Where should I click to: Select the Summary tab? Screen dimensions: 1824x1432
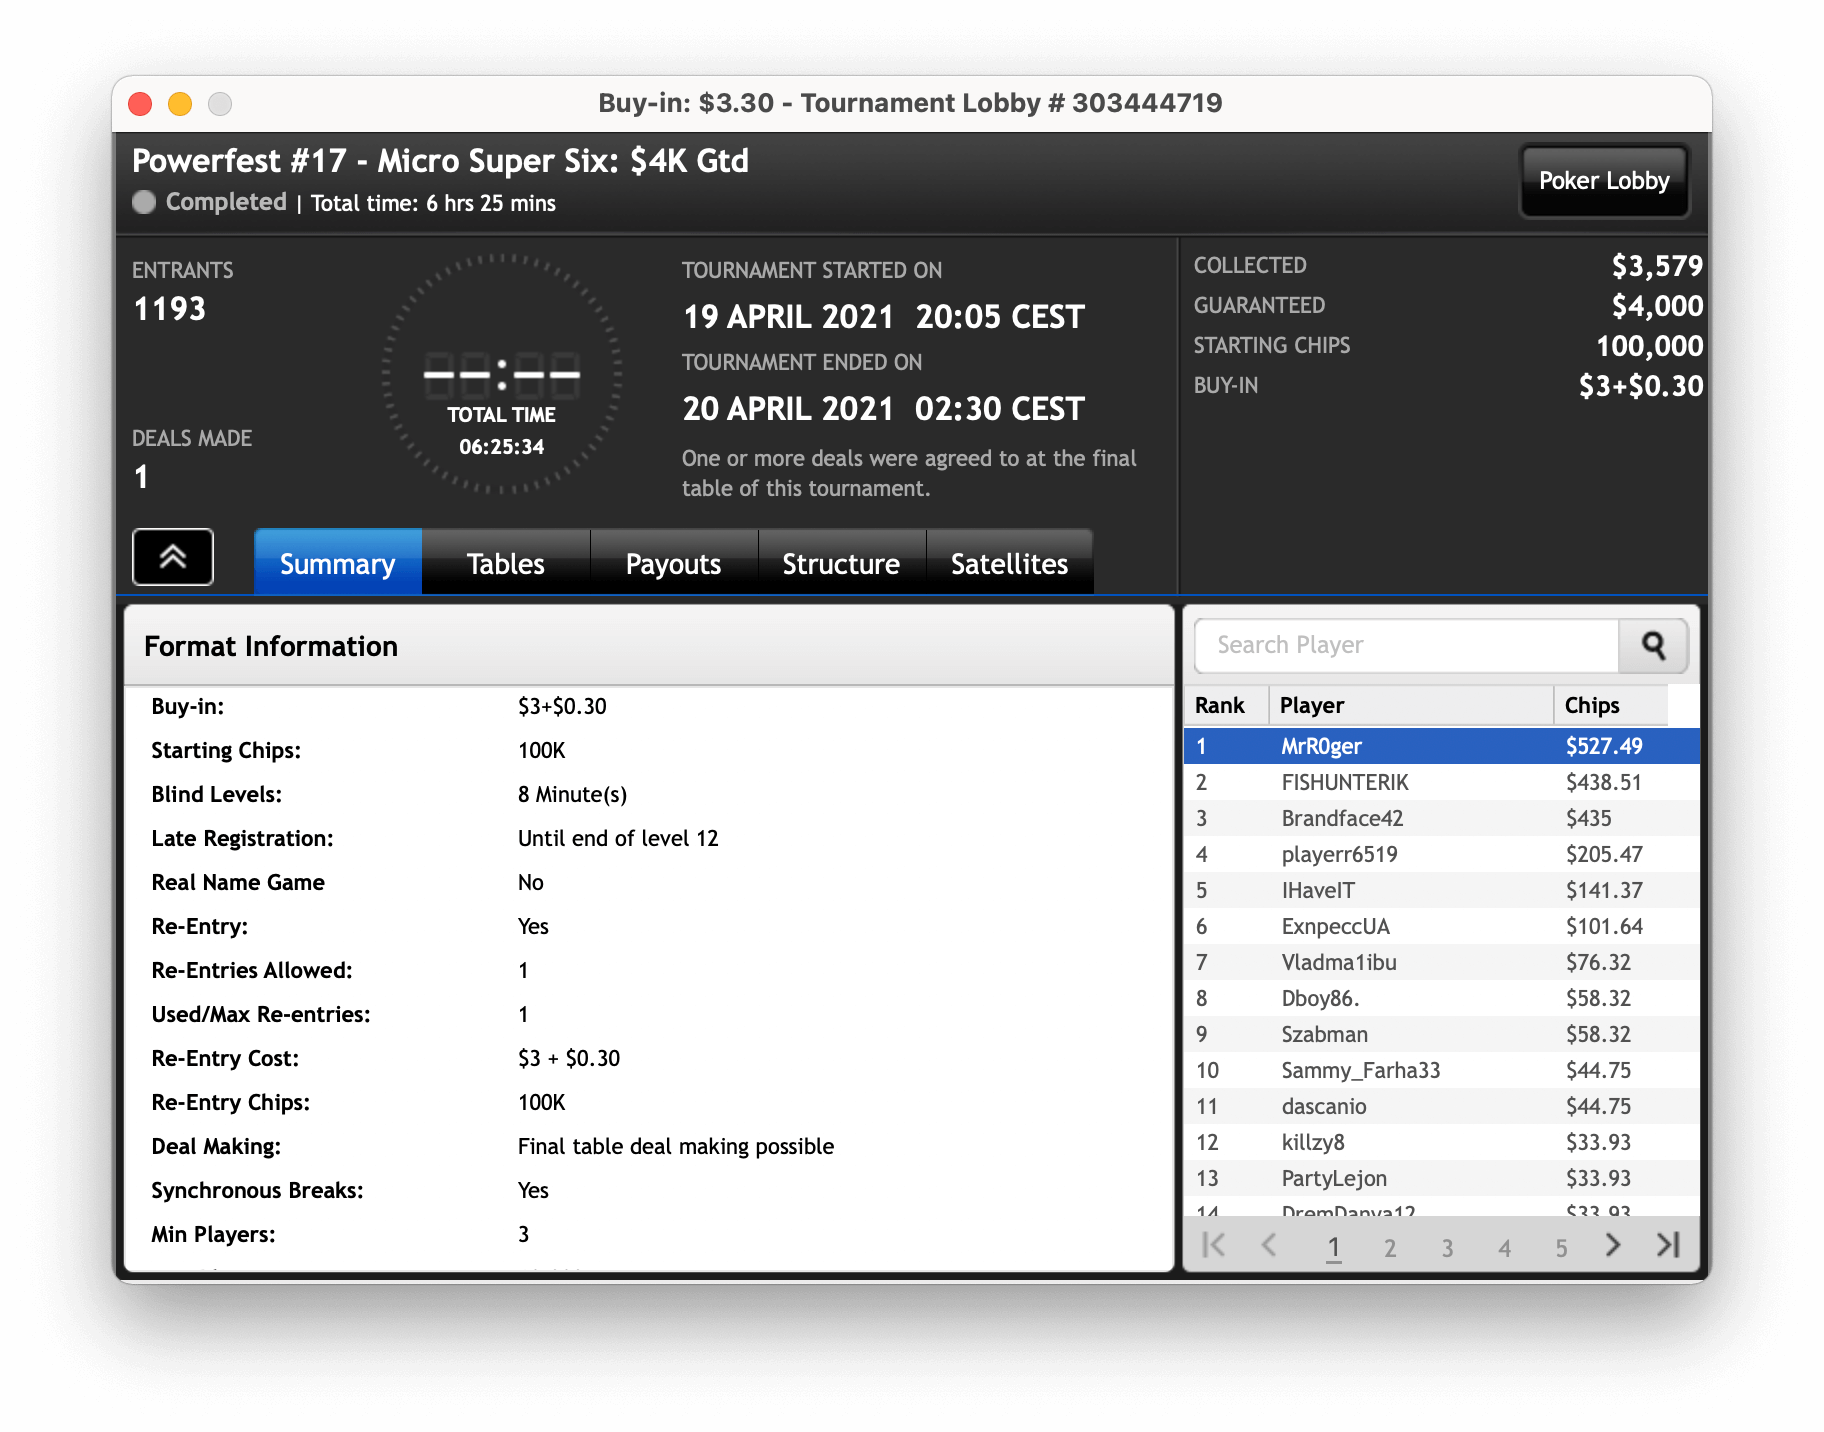point(337,564)
